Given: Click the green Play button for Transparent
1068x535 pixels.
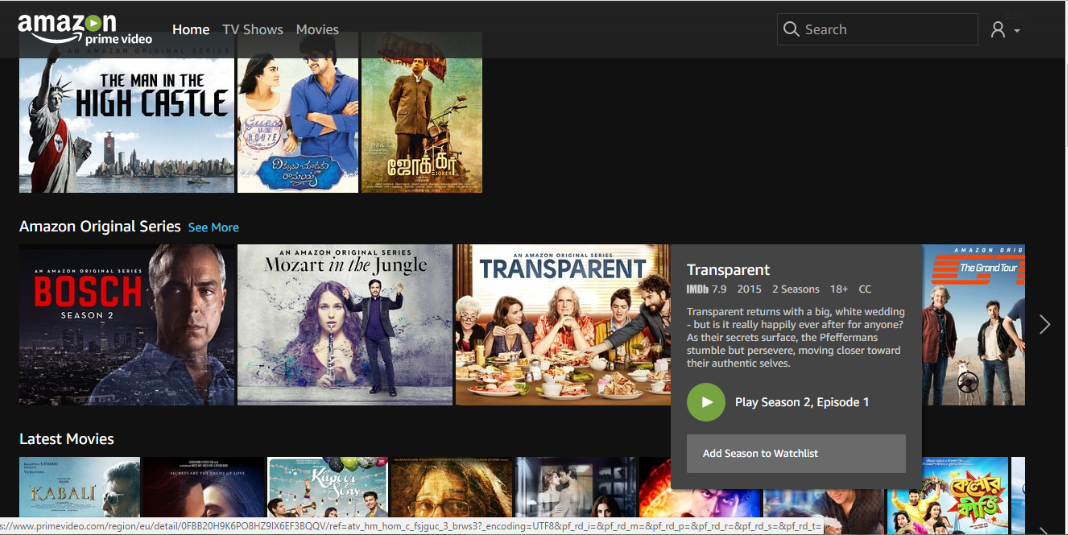Looking at the screenshot, I should (x=706, y=402).
